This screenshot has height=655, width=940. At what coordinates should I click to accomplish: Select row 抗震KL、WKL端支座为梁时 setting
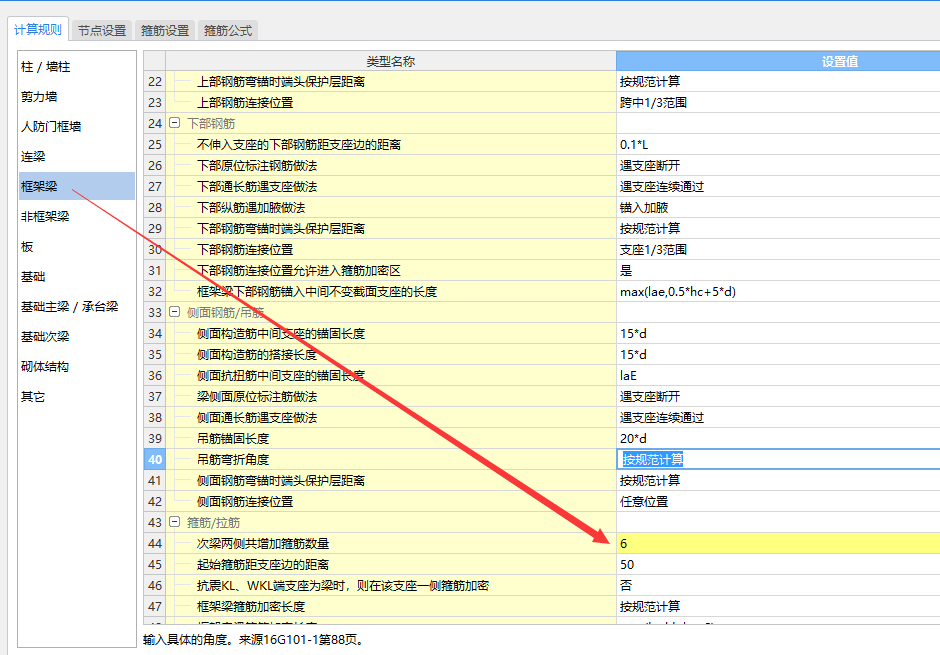tap(391, 585)
